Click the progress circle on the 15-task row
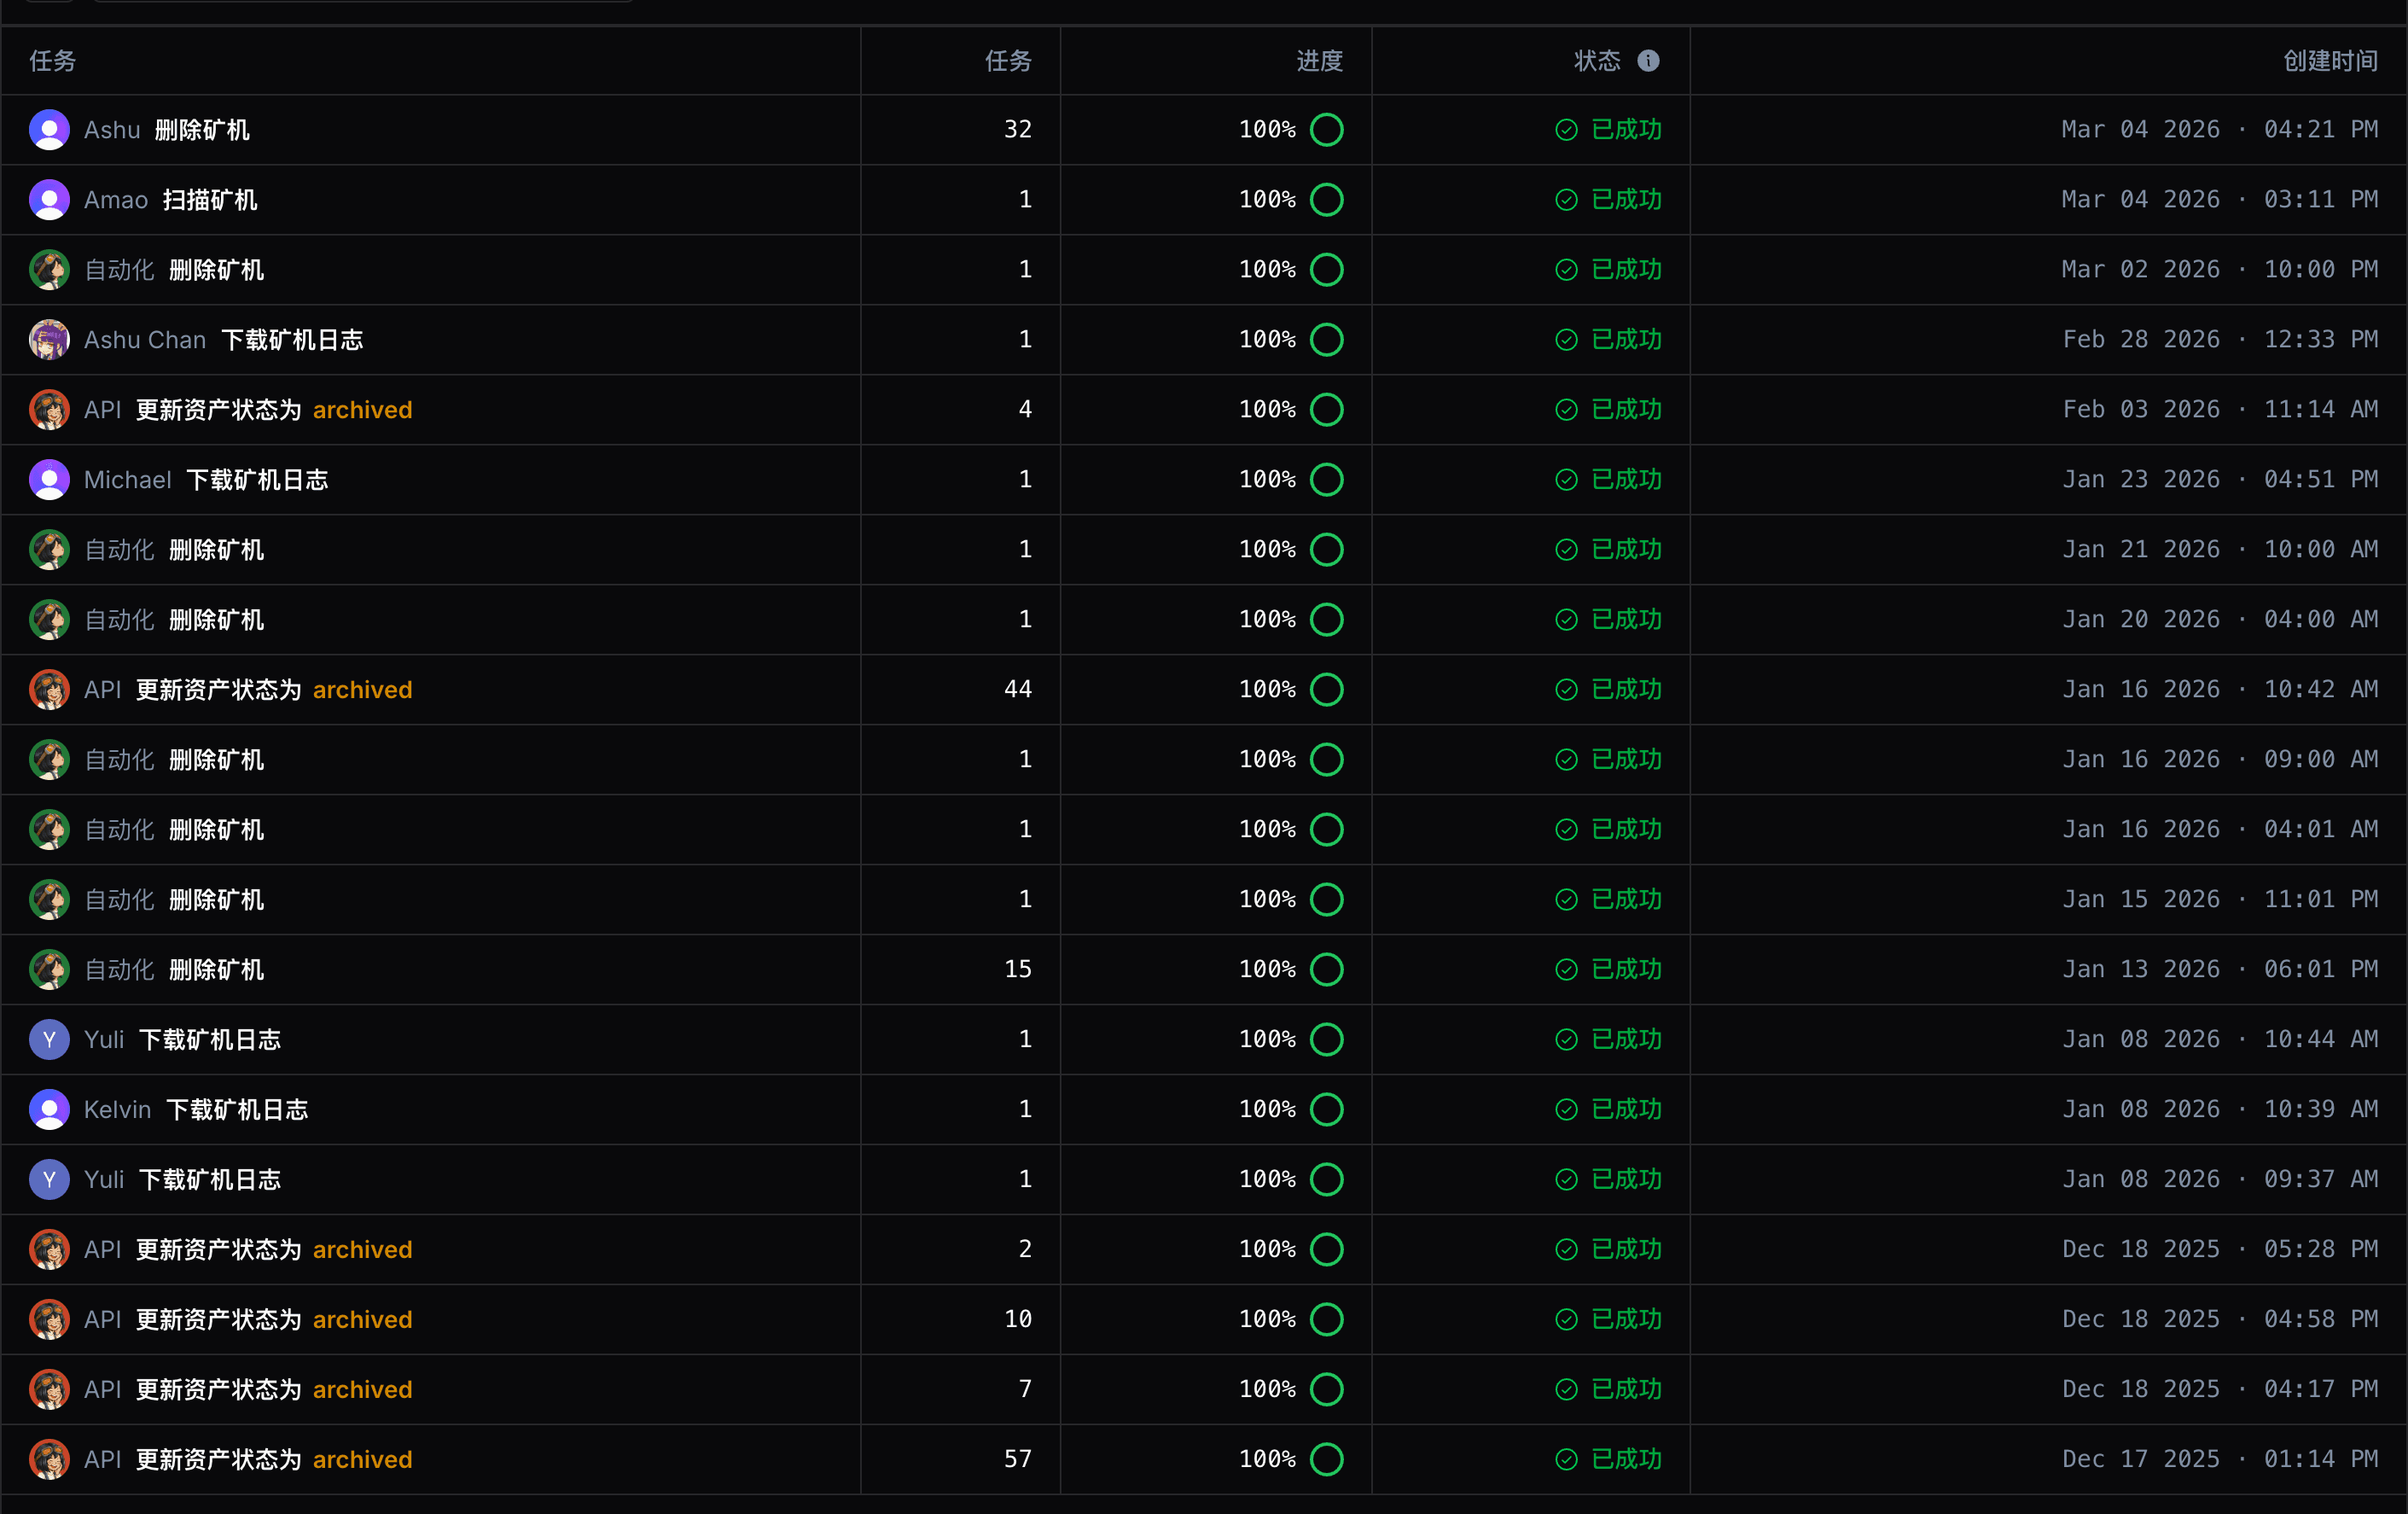 [1327, 969]
